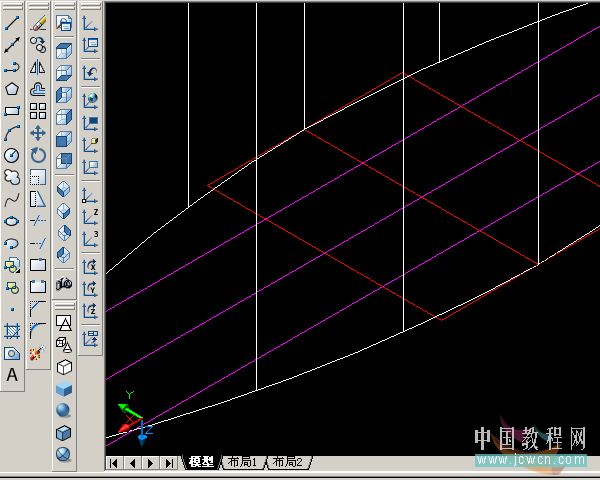Switch to SW Isometric view
The width and height of the screenshot is (600, 480).
coord(64,189)
